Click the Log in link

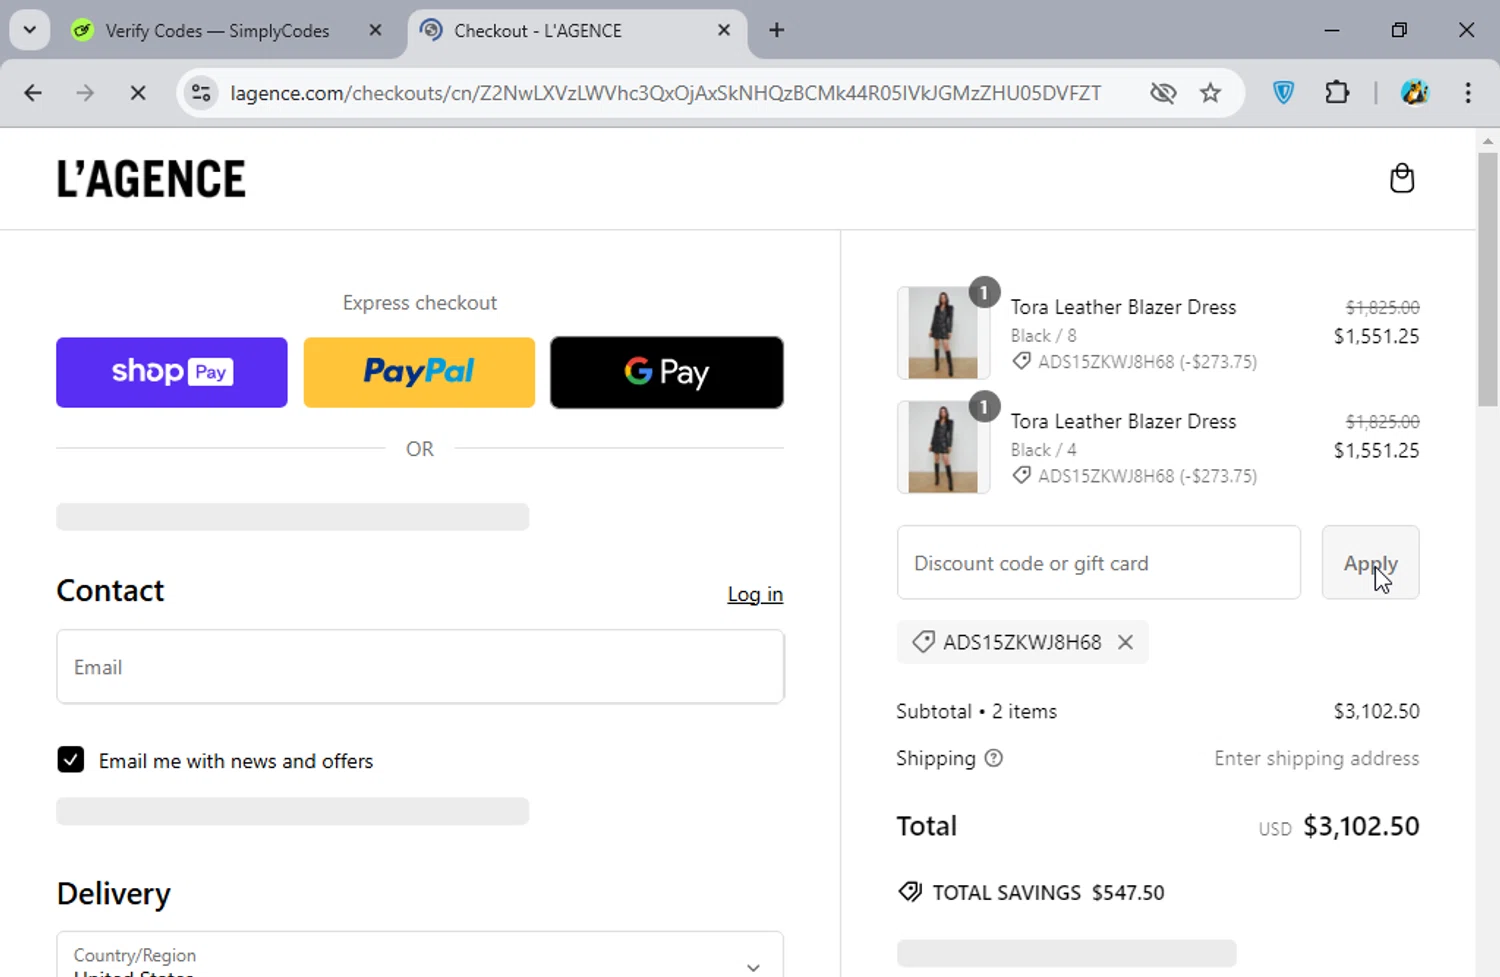tap(755, 594)
